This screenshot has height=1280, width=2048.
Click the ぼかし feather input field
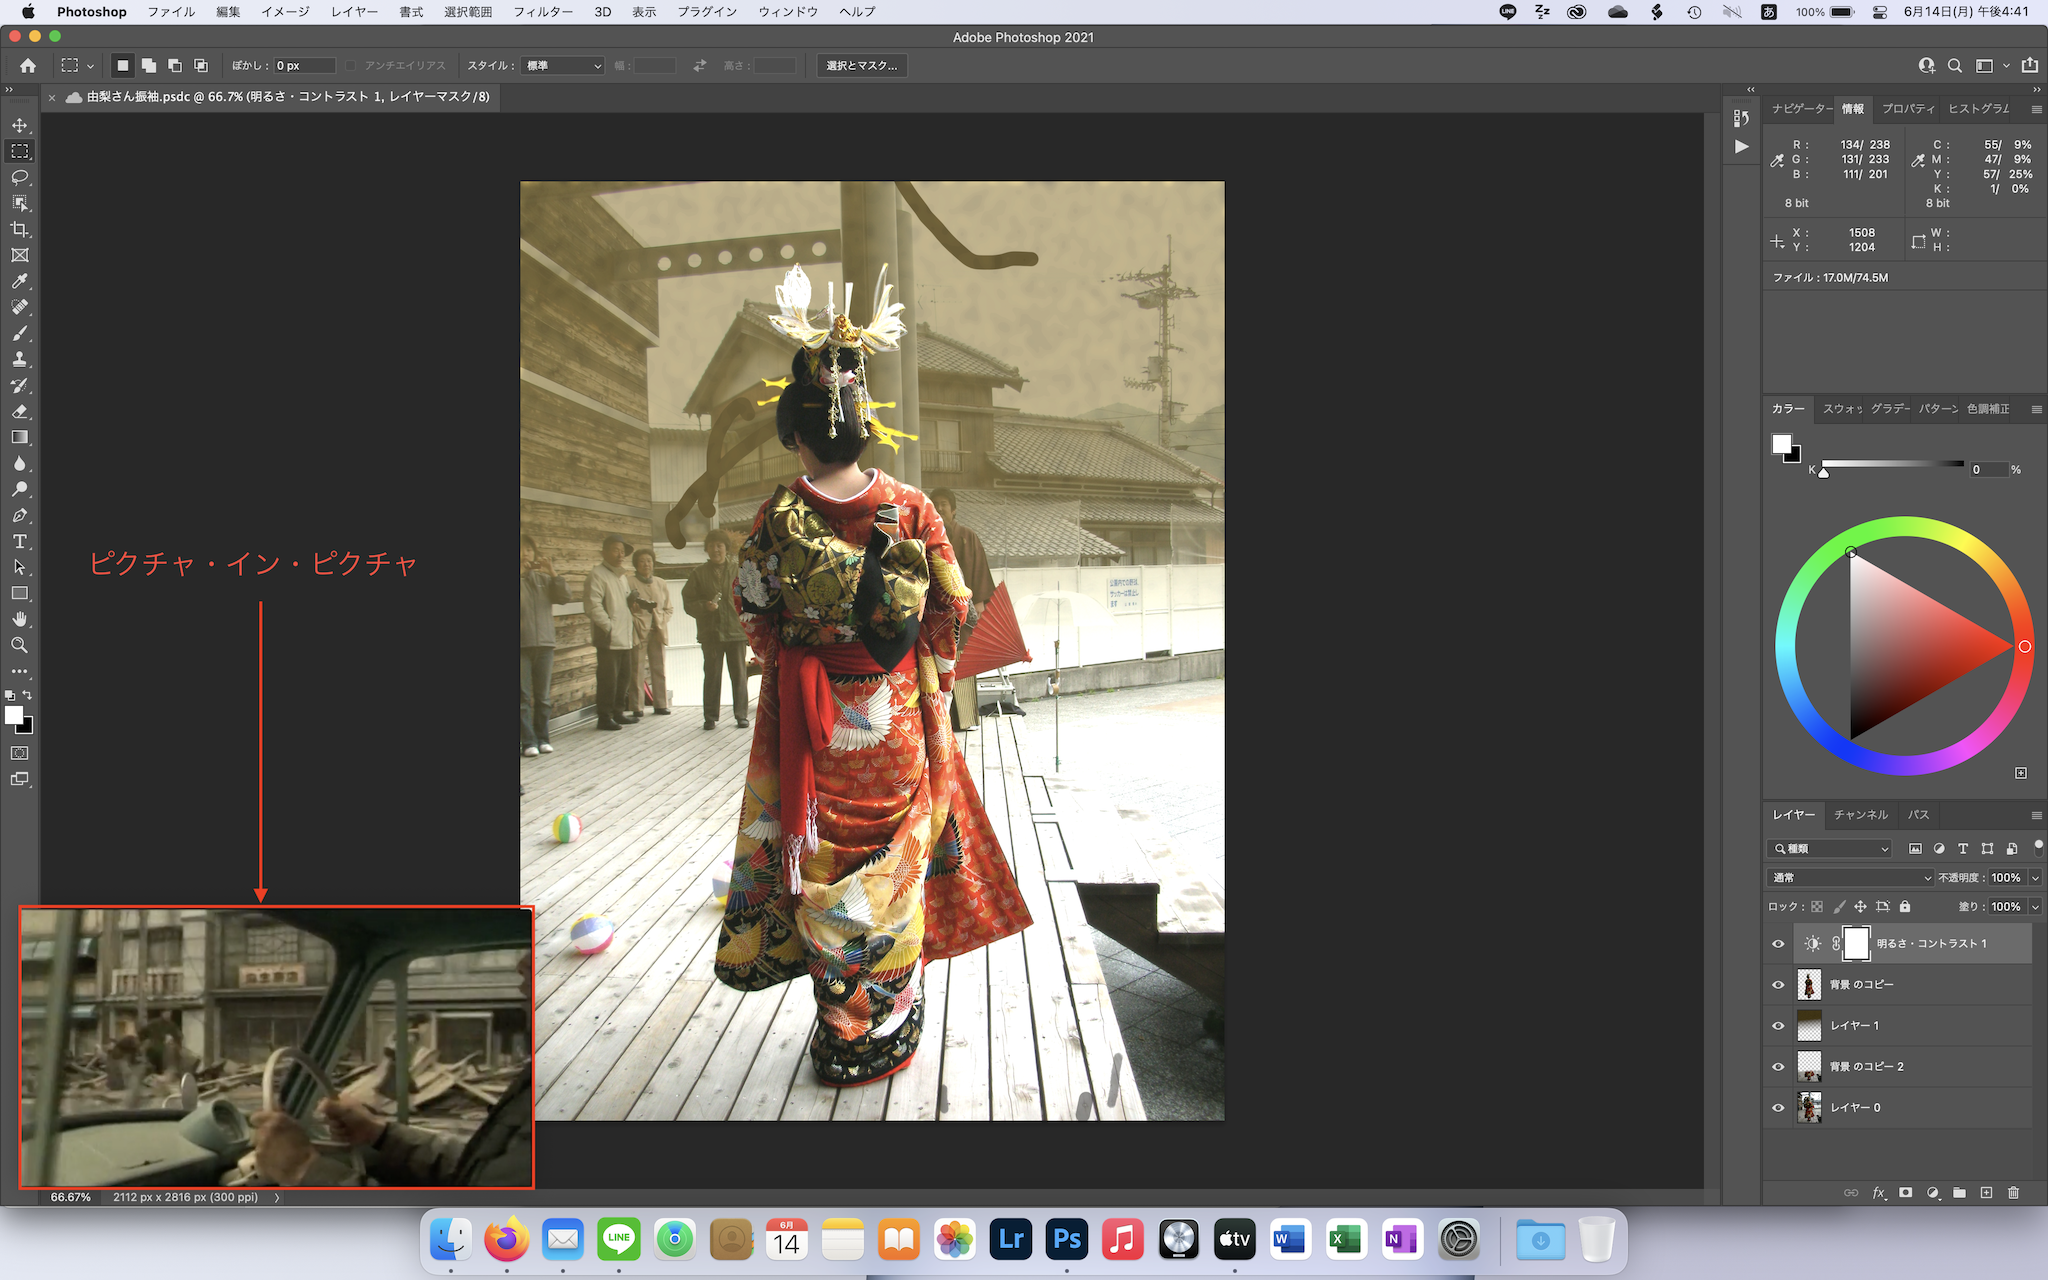point(304,66)
